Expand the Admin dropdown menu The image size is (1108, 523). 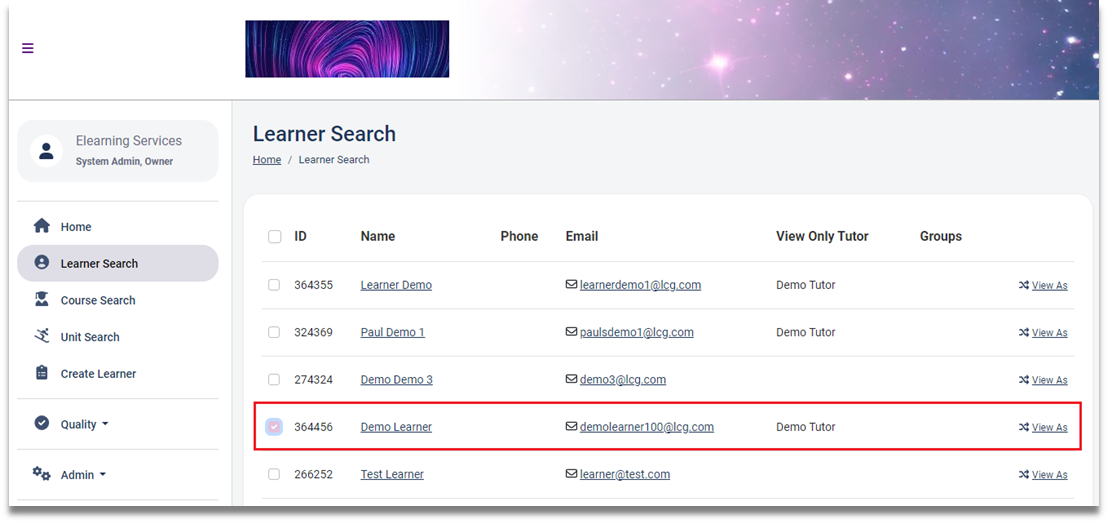click(83, 475)
